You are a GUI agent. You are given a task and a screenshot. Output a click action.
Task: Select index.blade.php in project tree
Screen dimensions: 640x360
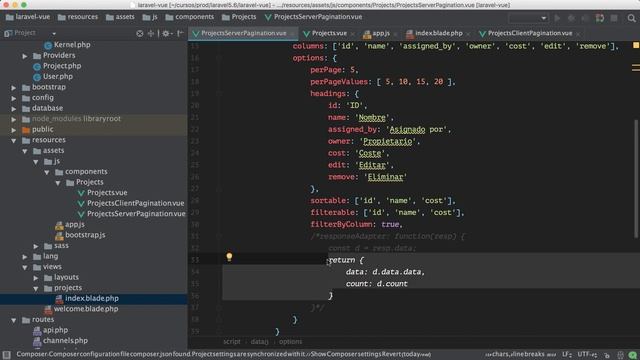(x=91, y=298)
